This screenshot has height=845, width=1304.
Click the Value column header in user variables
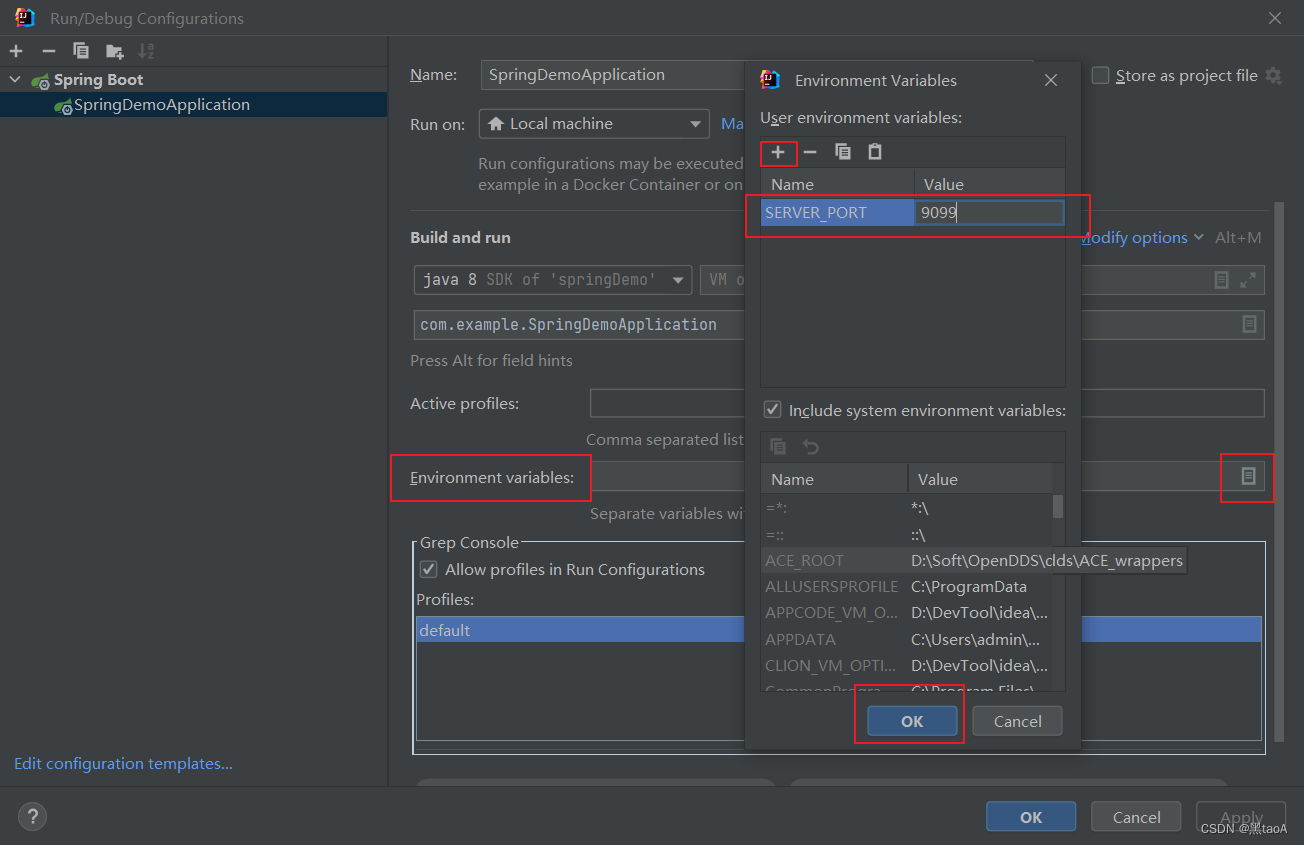(990, 184)
